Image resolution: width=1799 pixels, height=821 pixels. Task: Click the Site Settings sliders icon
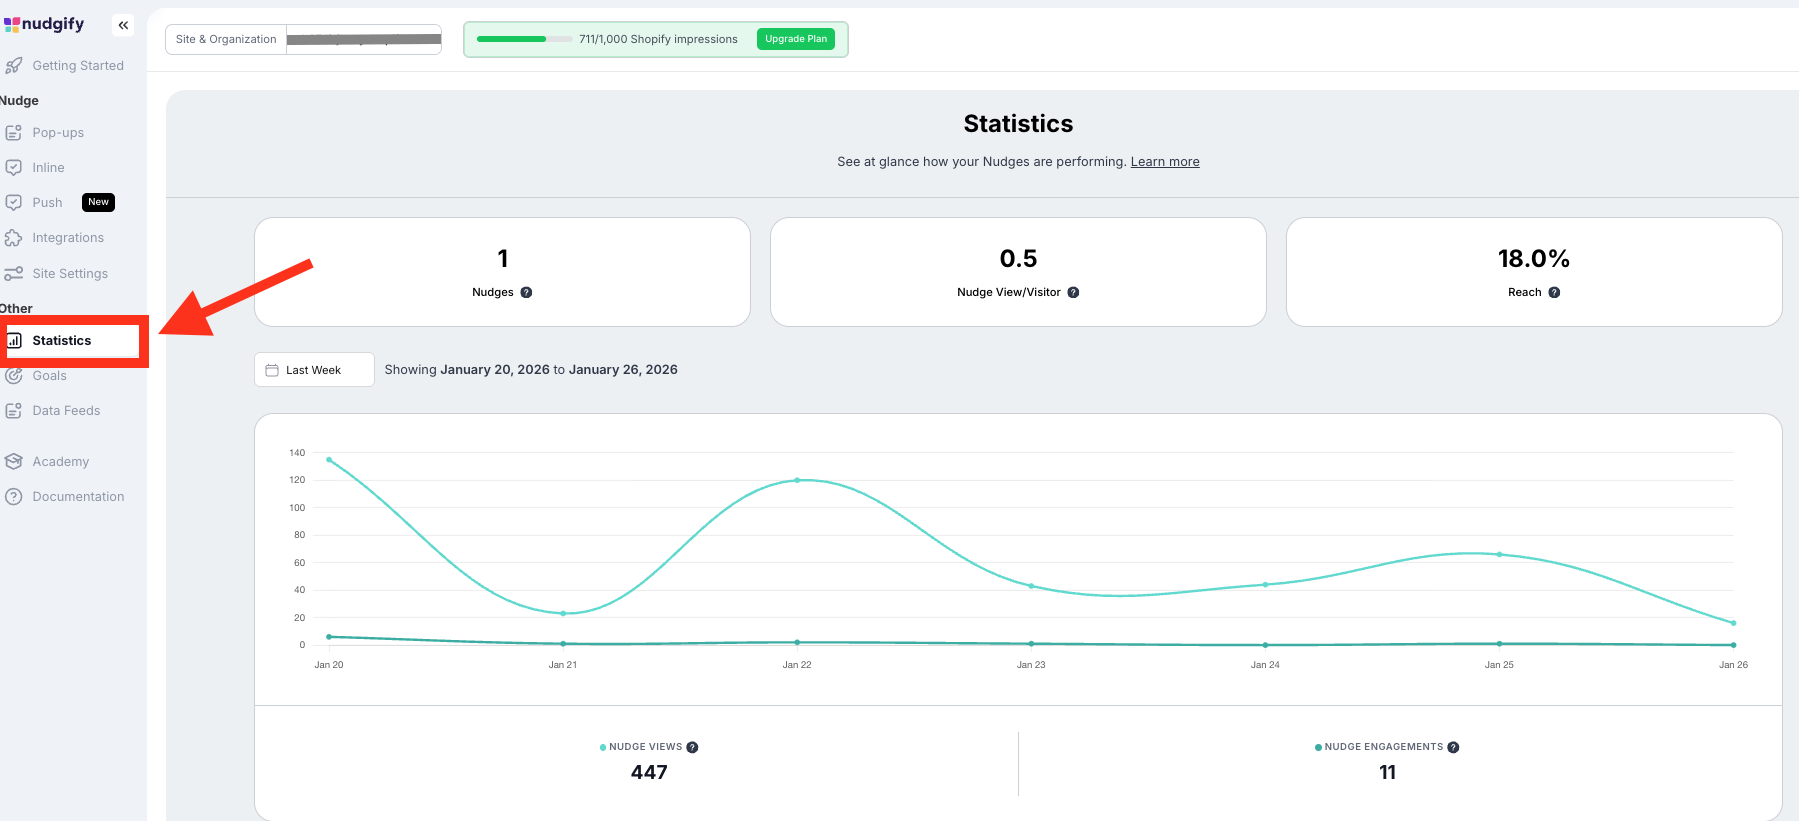[x=14, y=274]
